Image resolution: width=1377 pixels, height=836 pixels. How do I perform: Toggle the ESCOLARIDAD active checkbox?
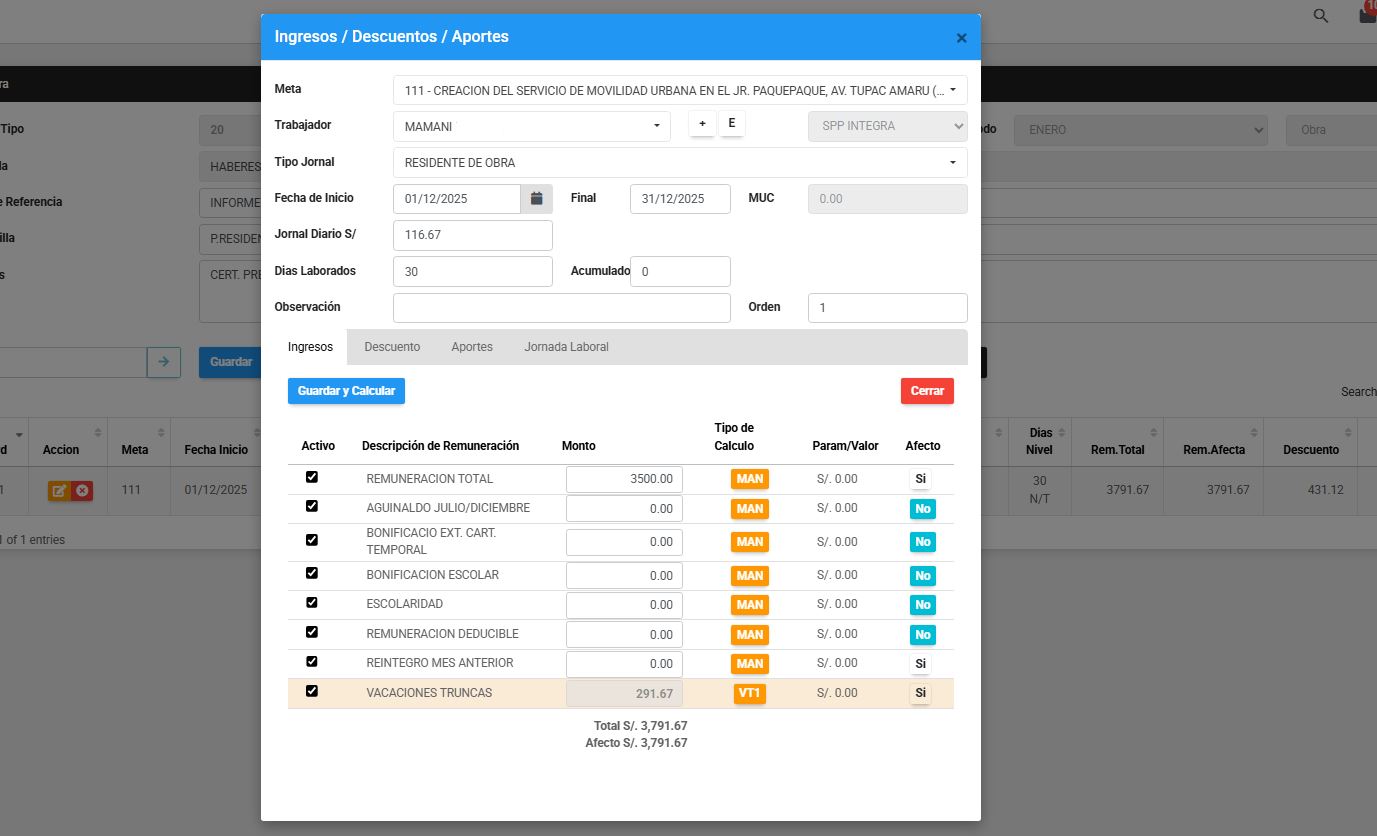point(312,603)
